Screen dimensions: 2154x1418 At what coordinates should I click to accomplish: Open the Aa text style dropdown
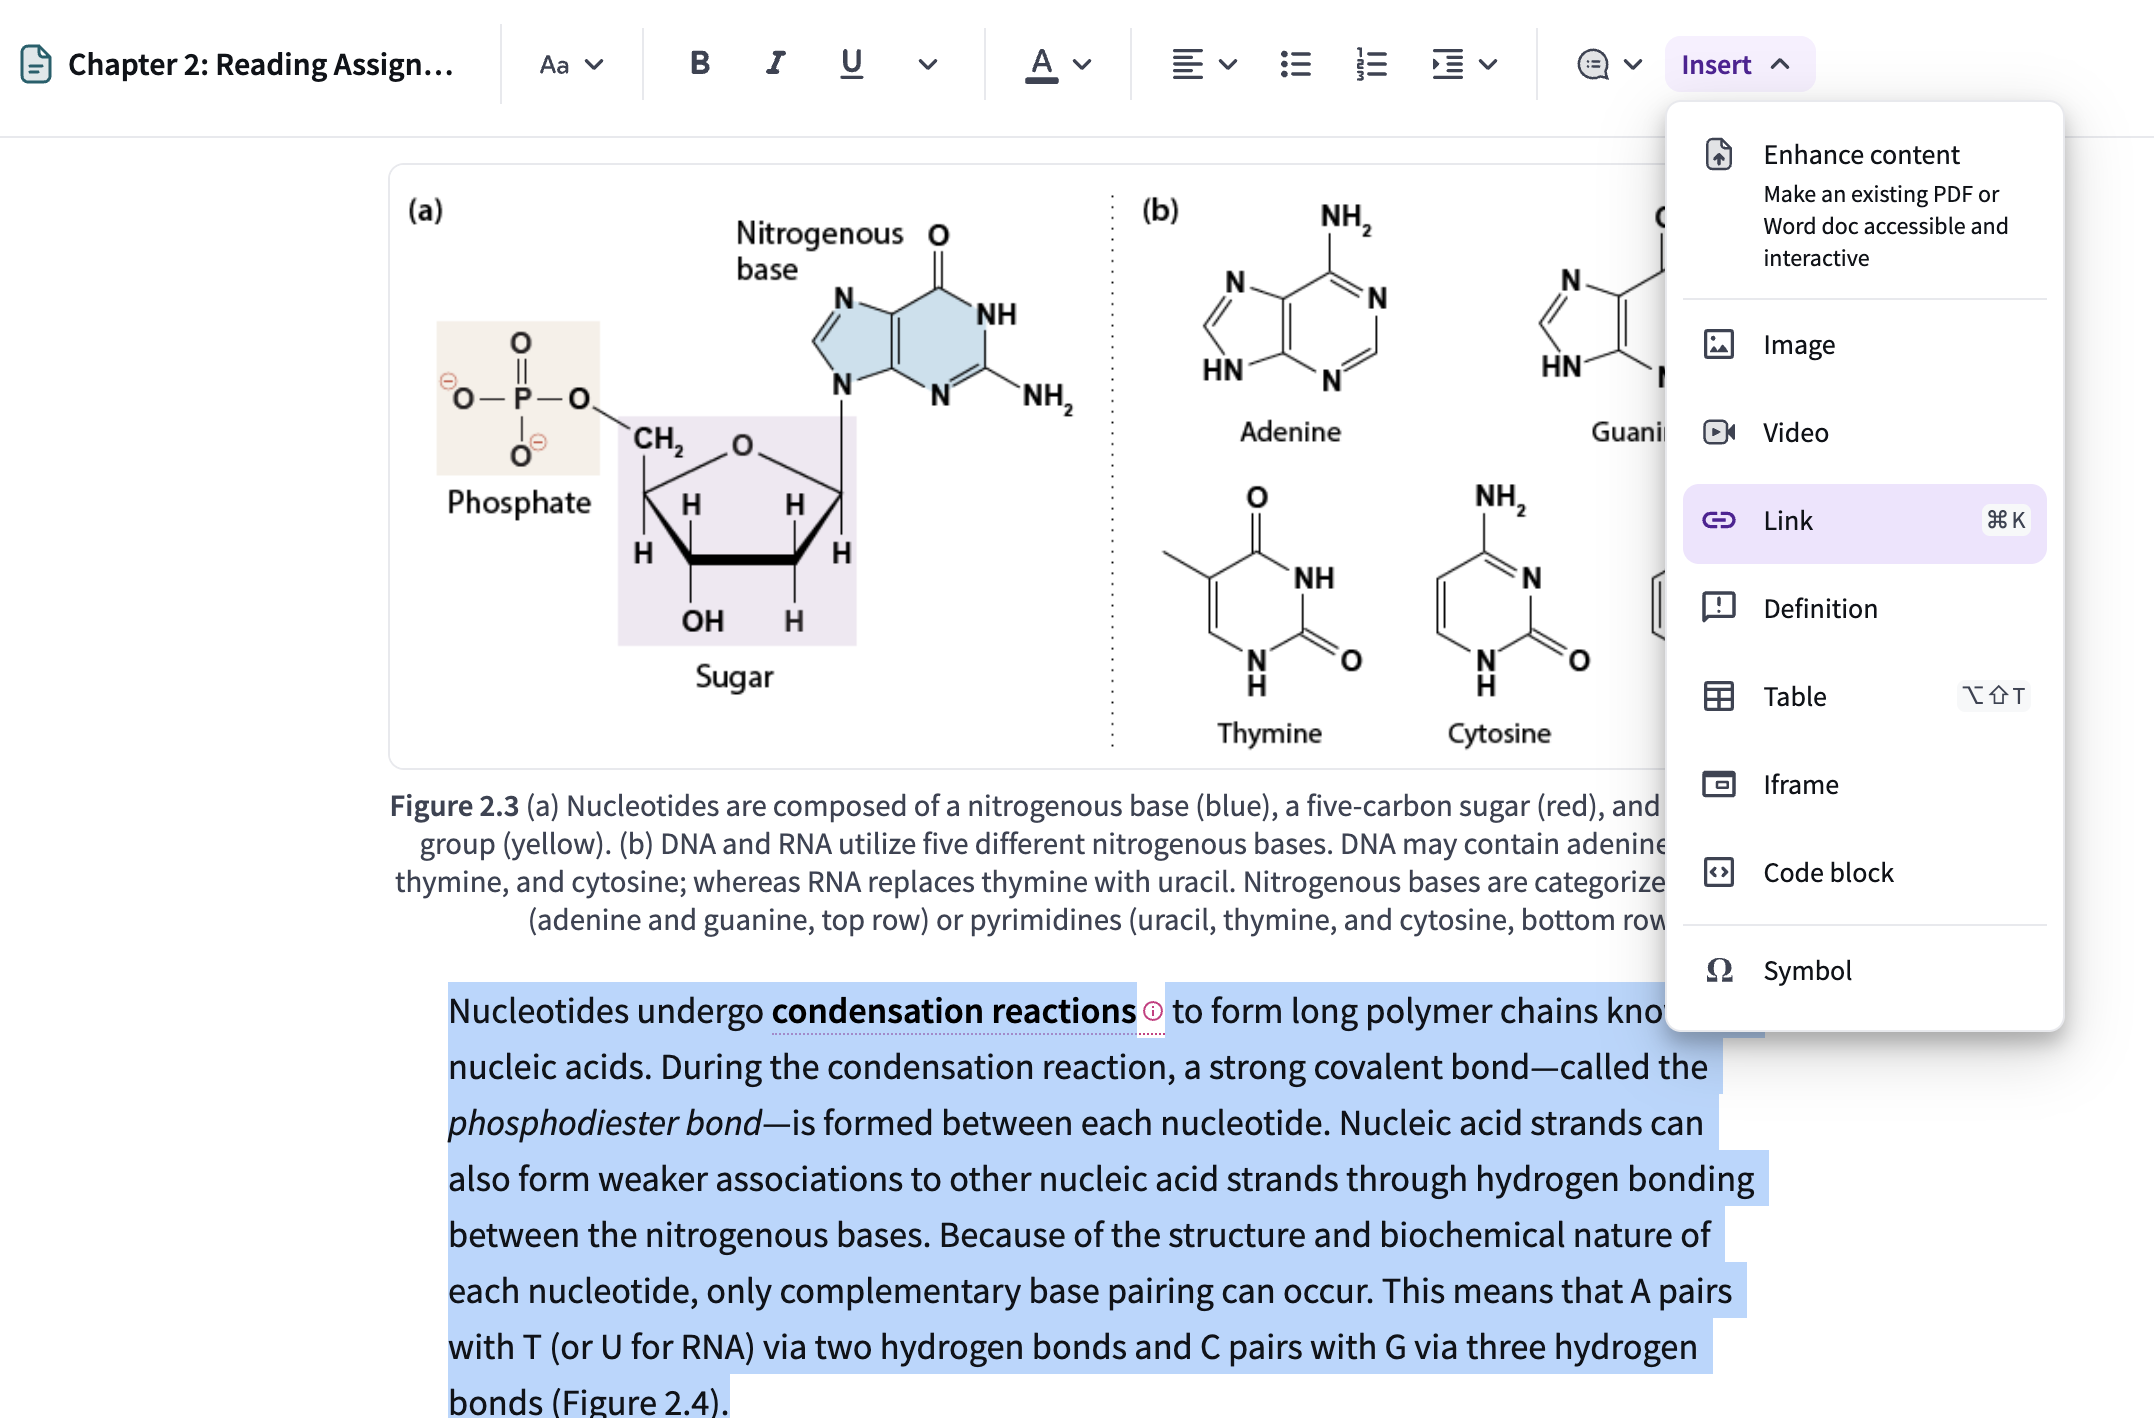571,65
